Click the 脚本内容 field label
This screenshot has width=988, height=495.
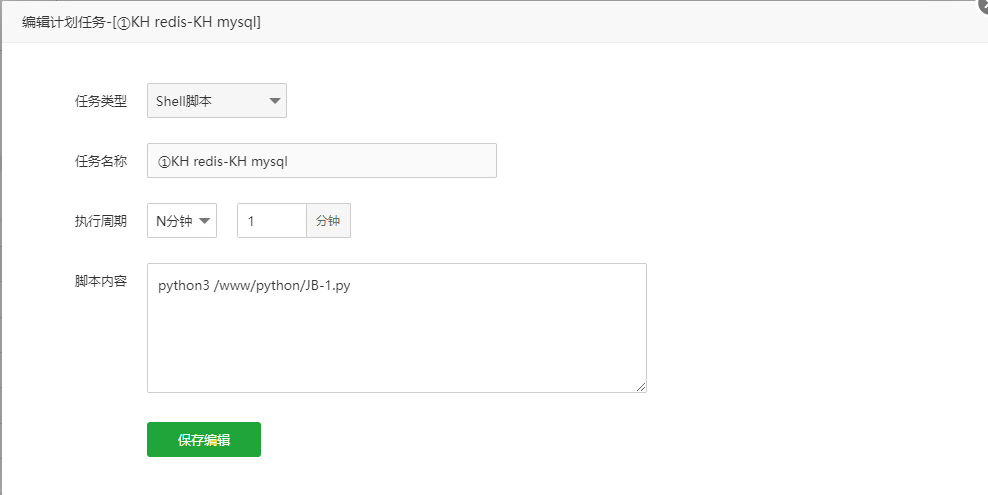(x=101, y=281)
